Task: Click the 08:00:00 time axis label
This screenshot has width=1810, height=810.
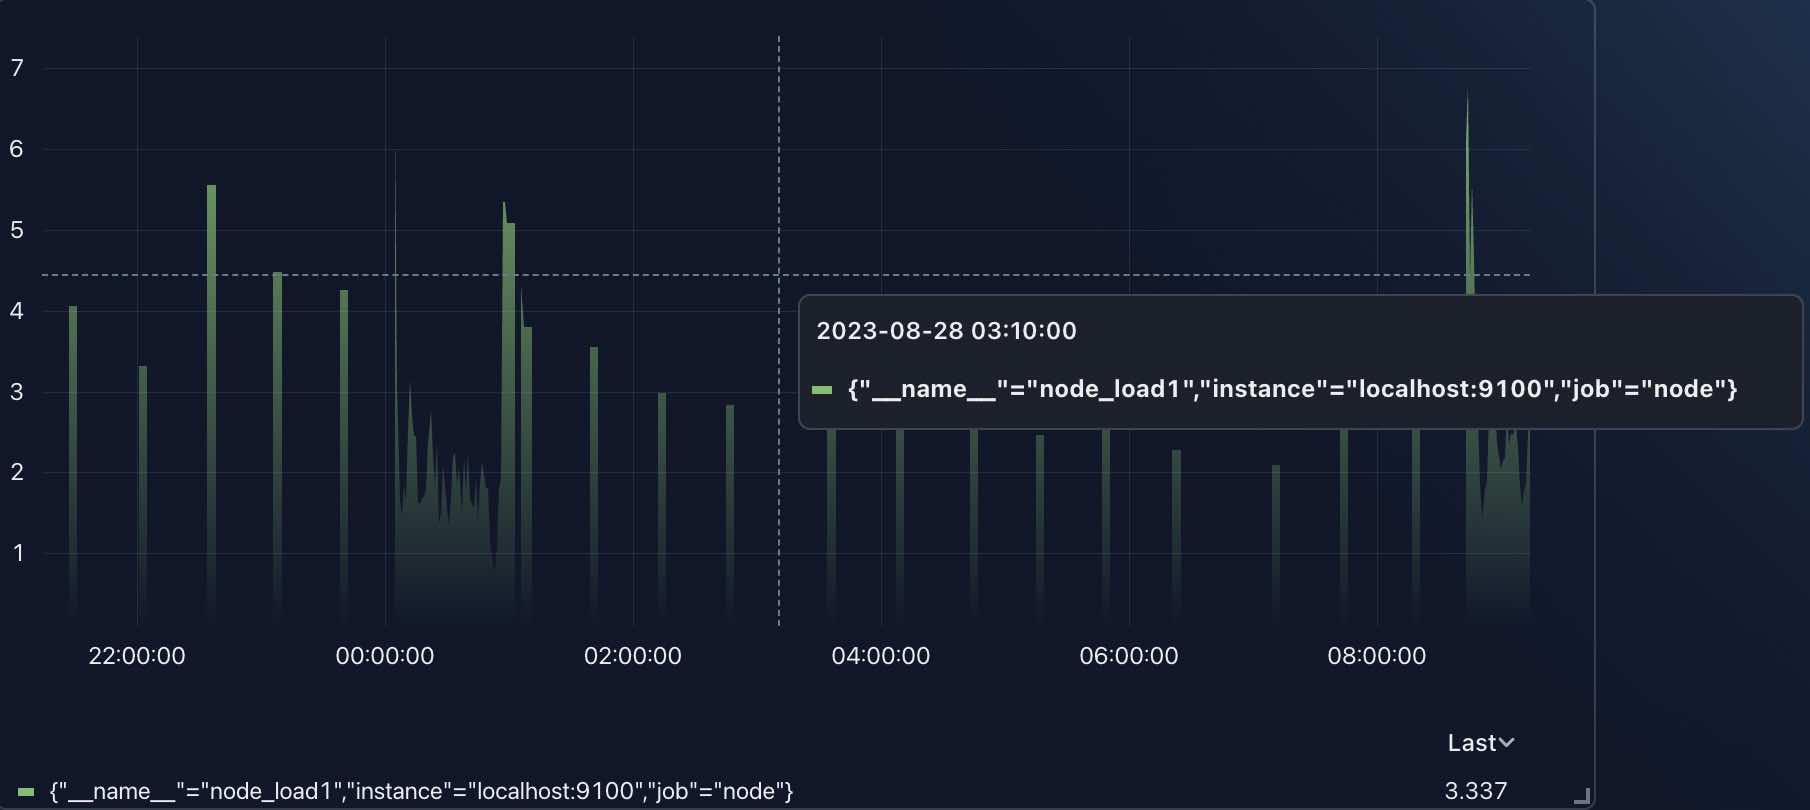Action: pyautogui.click(x=1377, y=656)
